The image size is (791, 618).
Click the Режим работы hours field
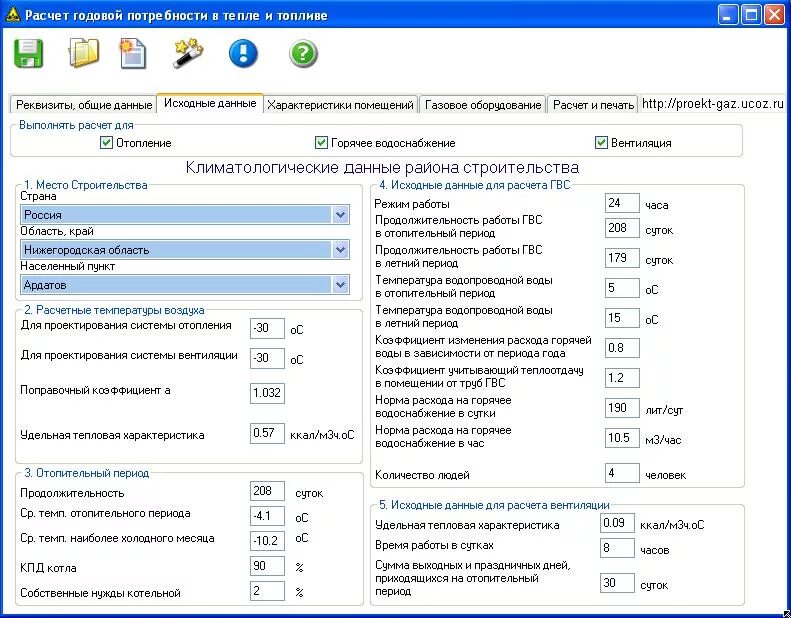tap(622, 203)
